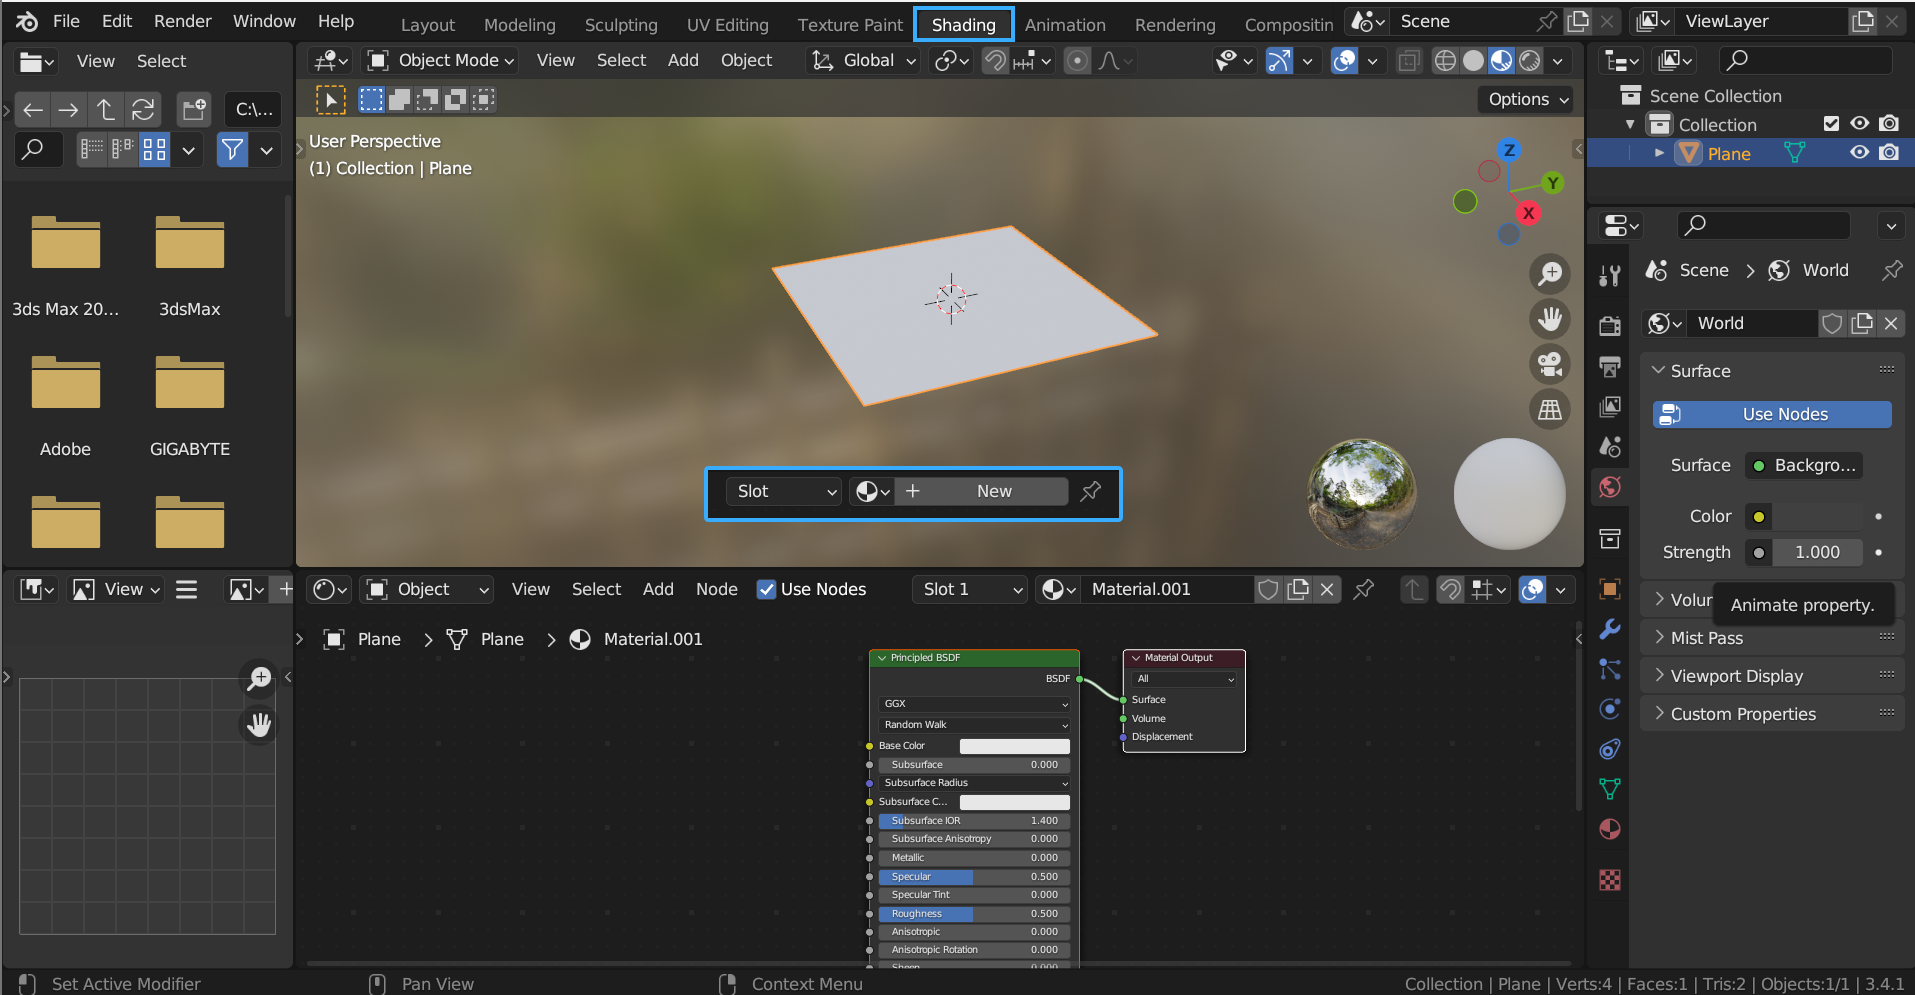Switch to Animation workspace tab
The image size is (1915, 995).
1064,25
